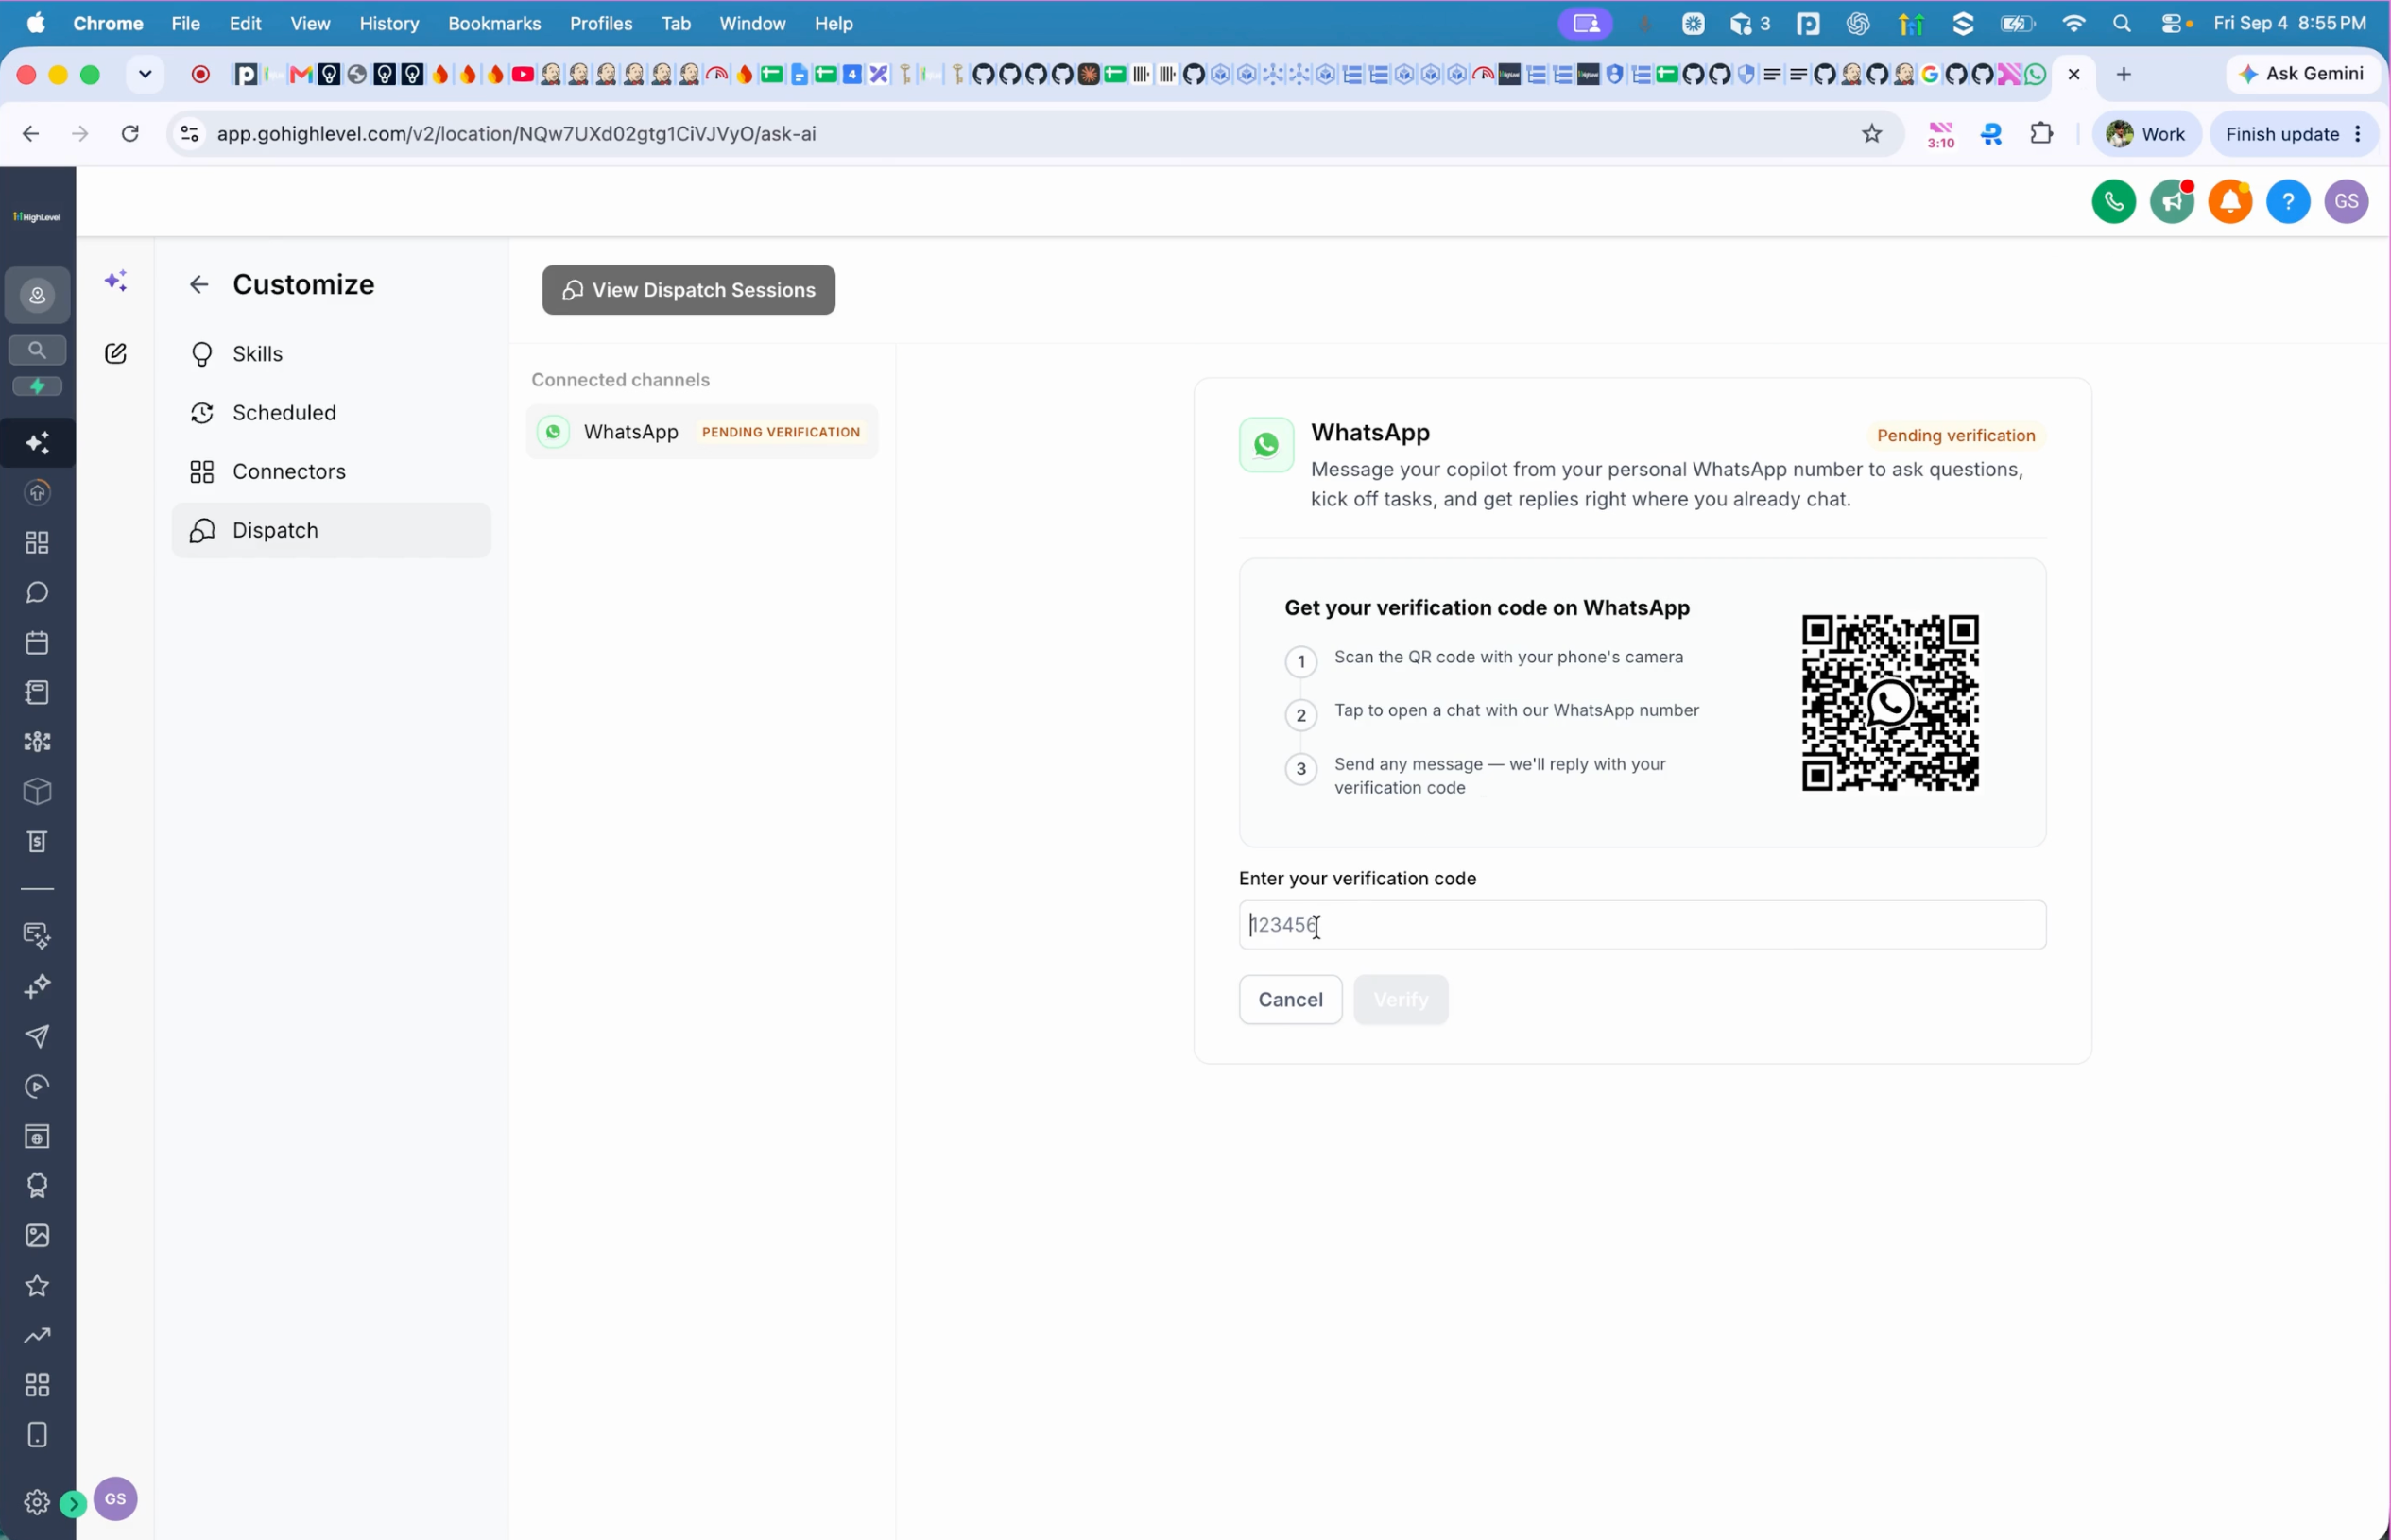Screen dimensions: 2391x1540
Task: Open the Bookmarks menu in menu bar
Action: coord(494,23)
